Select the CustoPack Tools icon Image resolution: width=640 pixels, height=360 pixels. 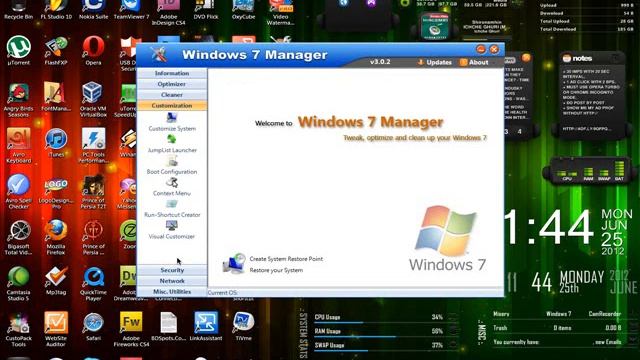pyautogui.click(x=18, y=330)
